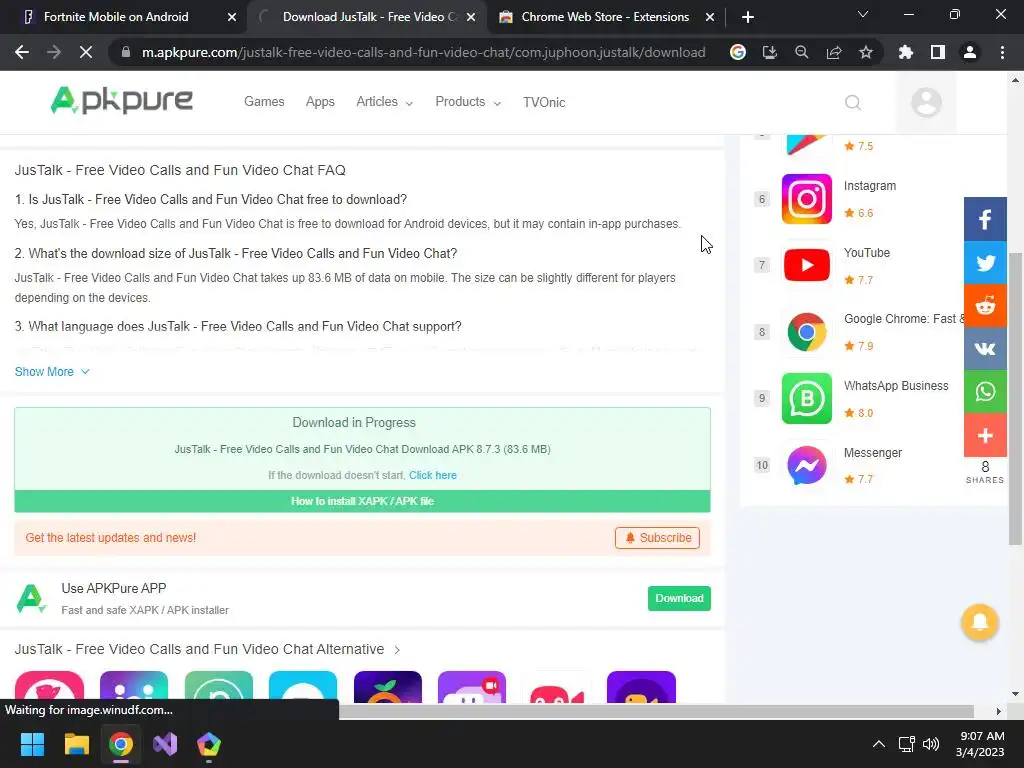Click the 'Click here' download link

click(x=432, y=475)
